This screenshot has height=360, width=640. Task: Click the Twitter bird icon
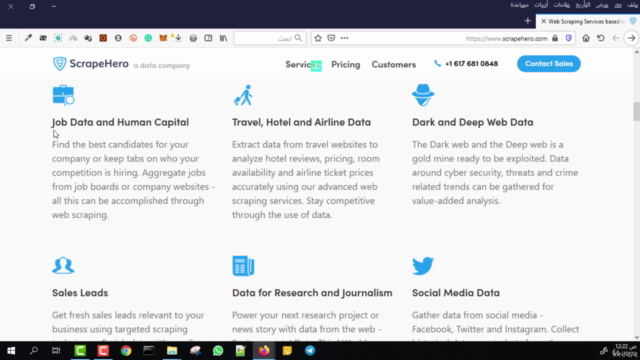point(423,266)
